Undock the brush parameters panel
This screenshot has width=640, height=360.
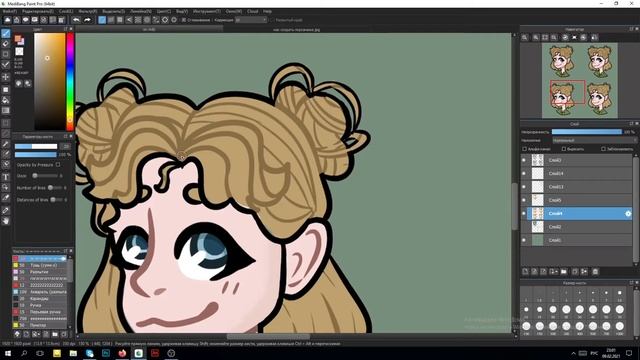click(65, 136)
